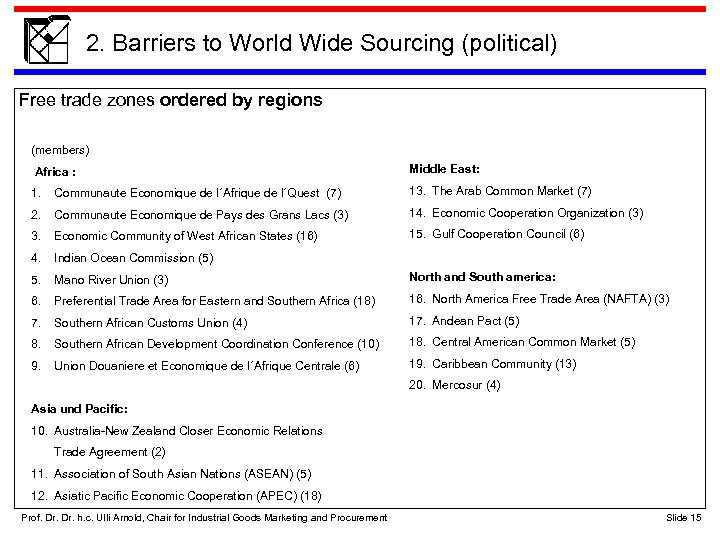This screenshot has width=720, height=540.
Task: Select the slide title 'Barriers to World Wide Sourcing (political)'
Action: pyautogui.click(x=334, y=43)
